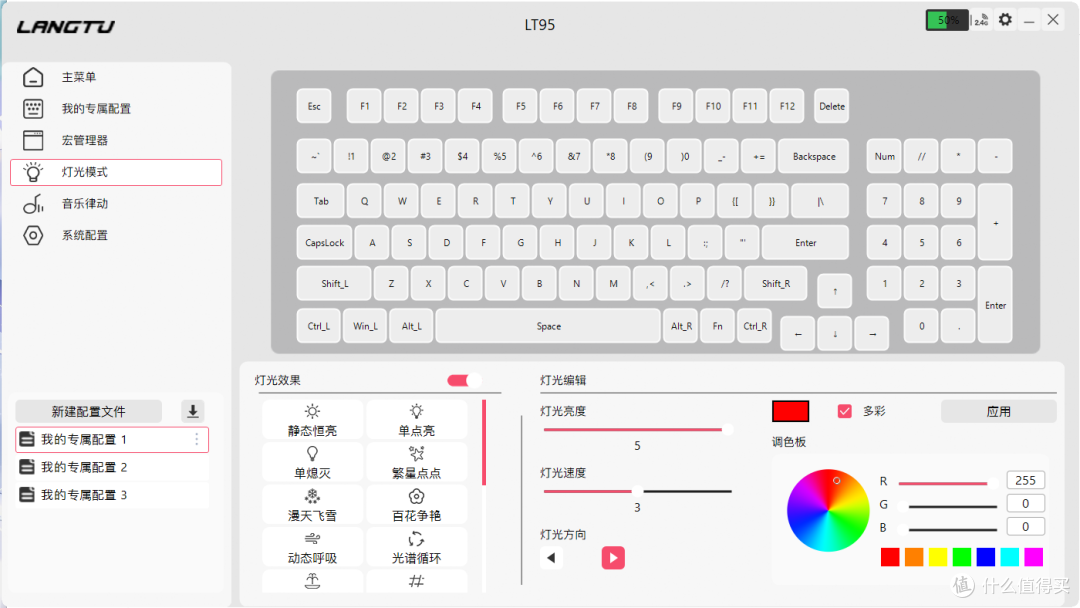Click the Delete key on keyboard
Viewport: 1080px width, 608px height.
pyautogui.click(x=831, y=106)
